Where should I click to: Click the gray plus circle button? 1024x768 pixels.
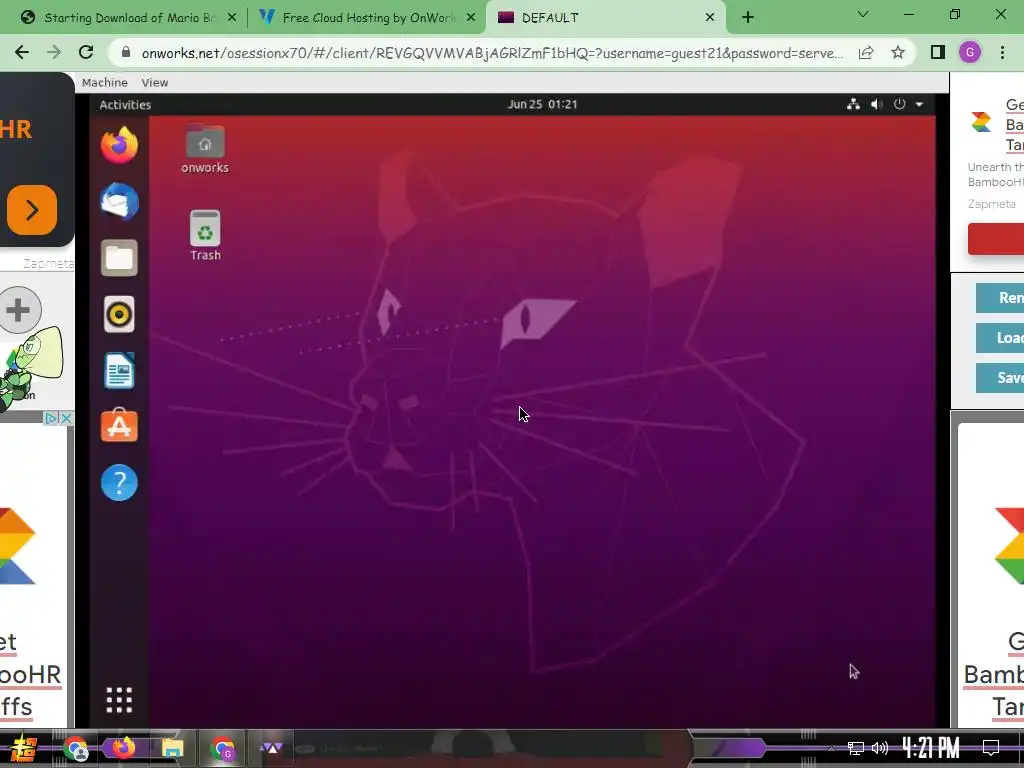[x=18, y=310]
